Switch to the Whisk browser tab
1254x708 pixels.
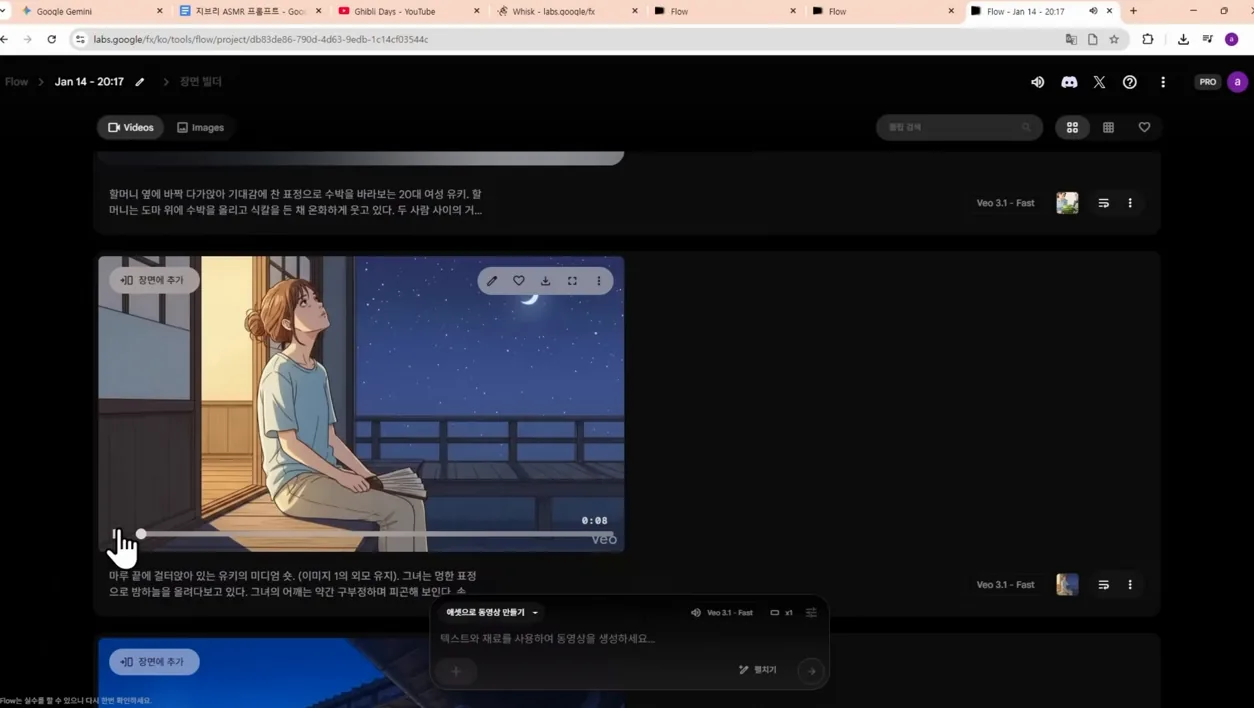(566, 11)
